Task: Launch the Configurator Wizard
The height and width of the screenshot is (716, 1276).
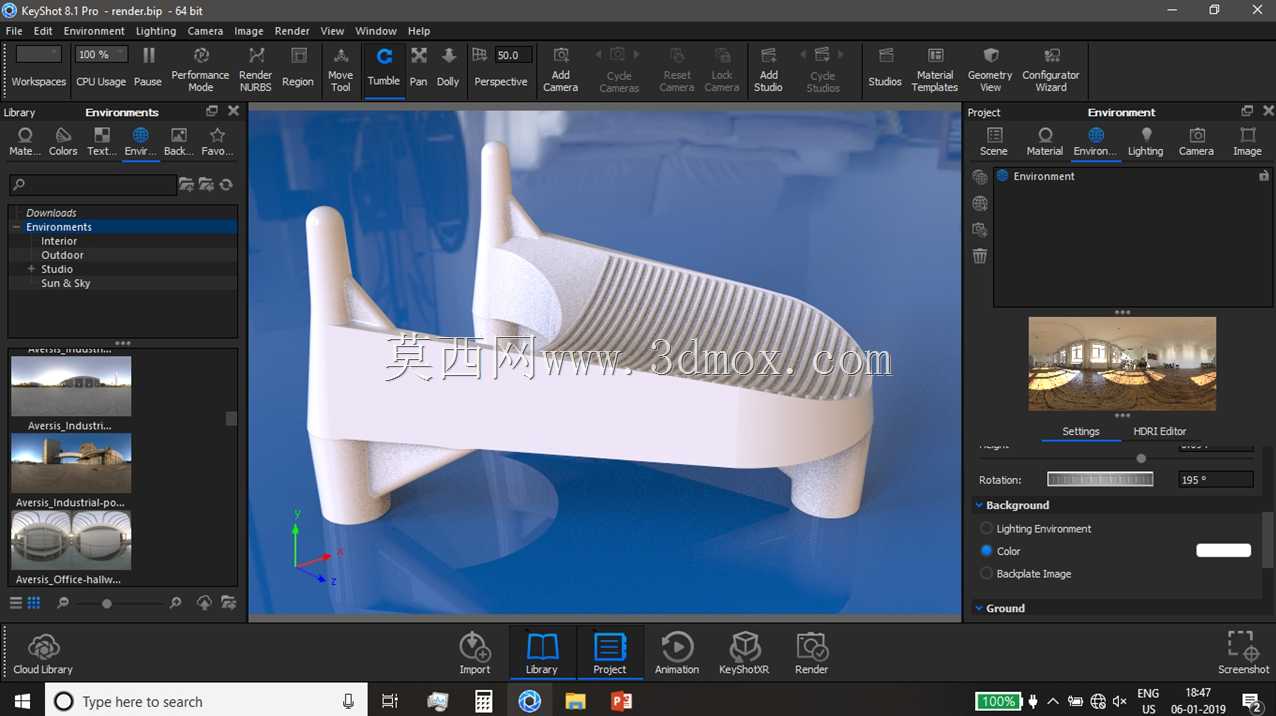Action: pyautogui.click(x=1050, y=68)
